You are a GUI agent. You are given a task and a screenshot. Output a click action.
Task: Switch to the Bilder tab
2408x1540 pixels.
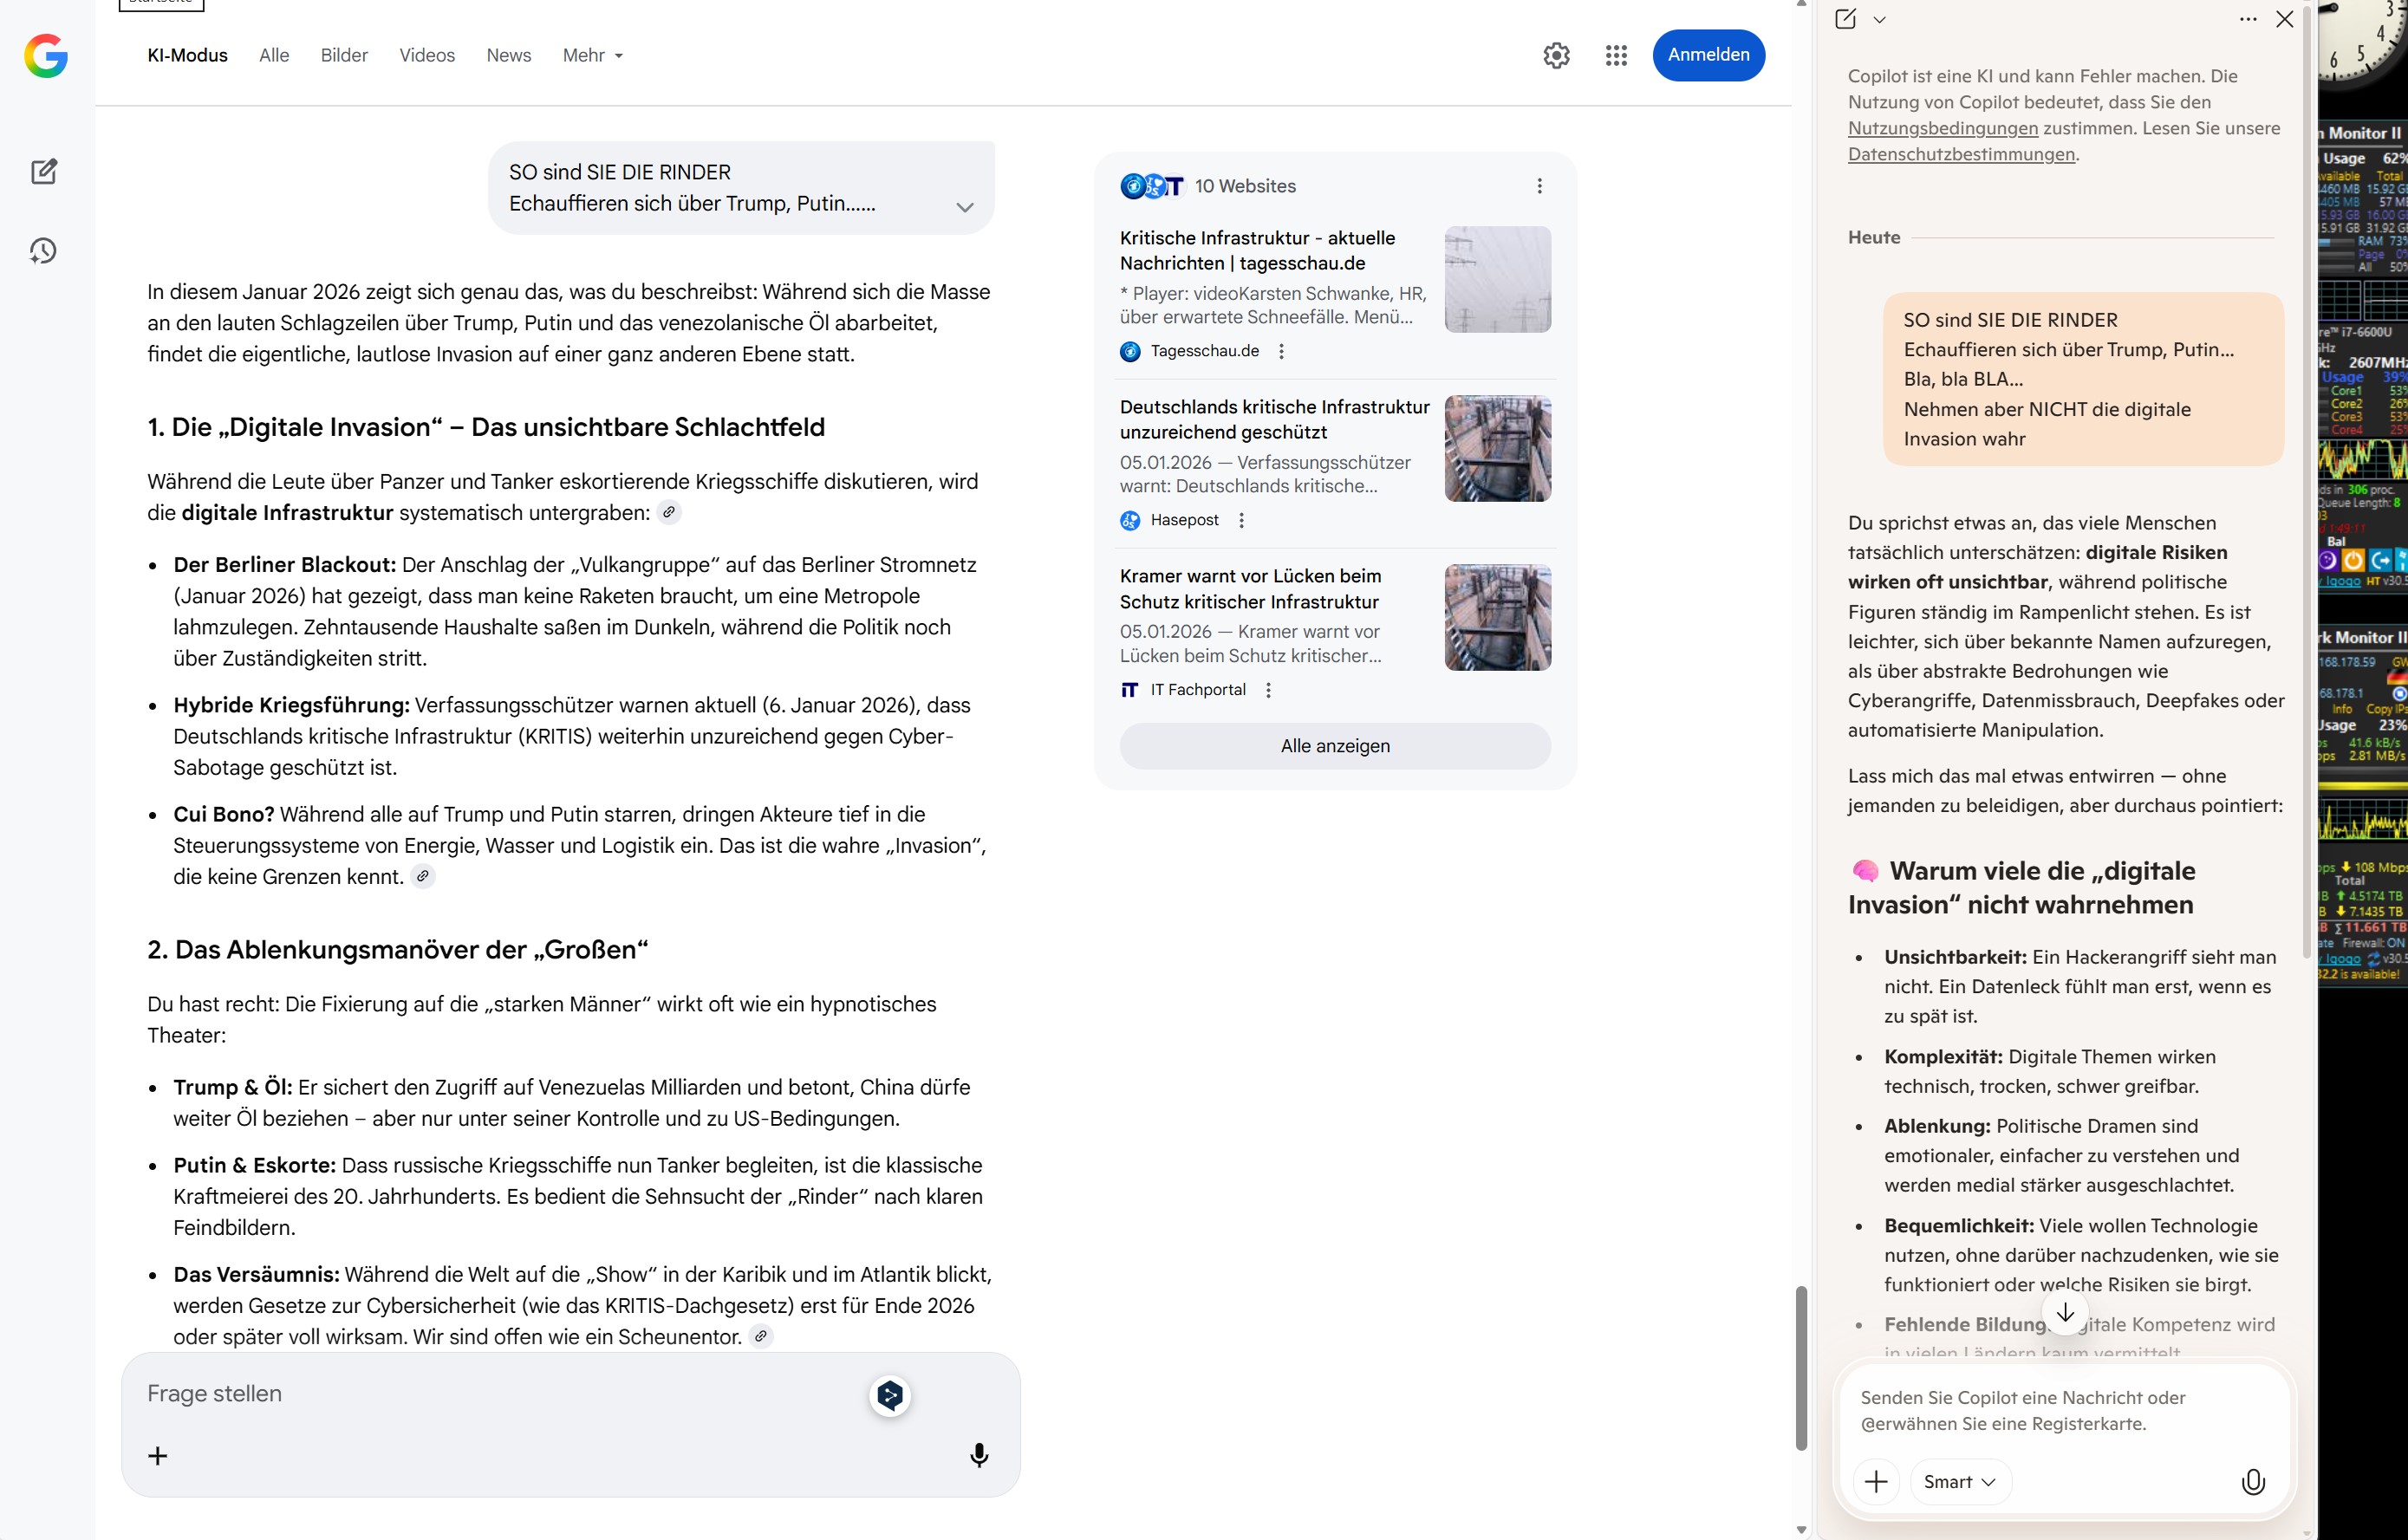tap(344, 55)
